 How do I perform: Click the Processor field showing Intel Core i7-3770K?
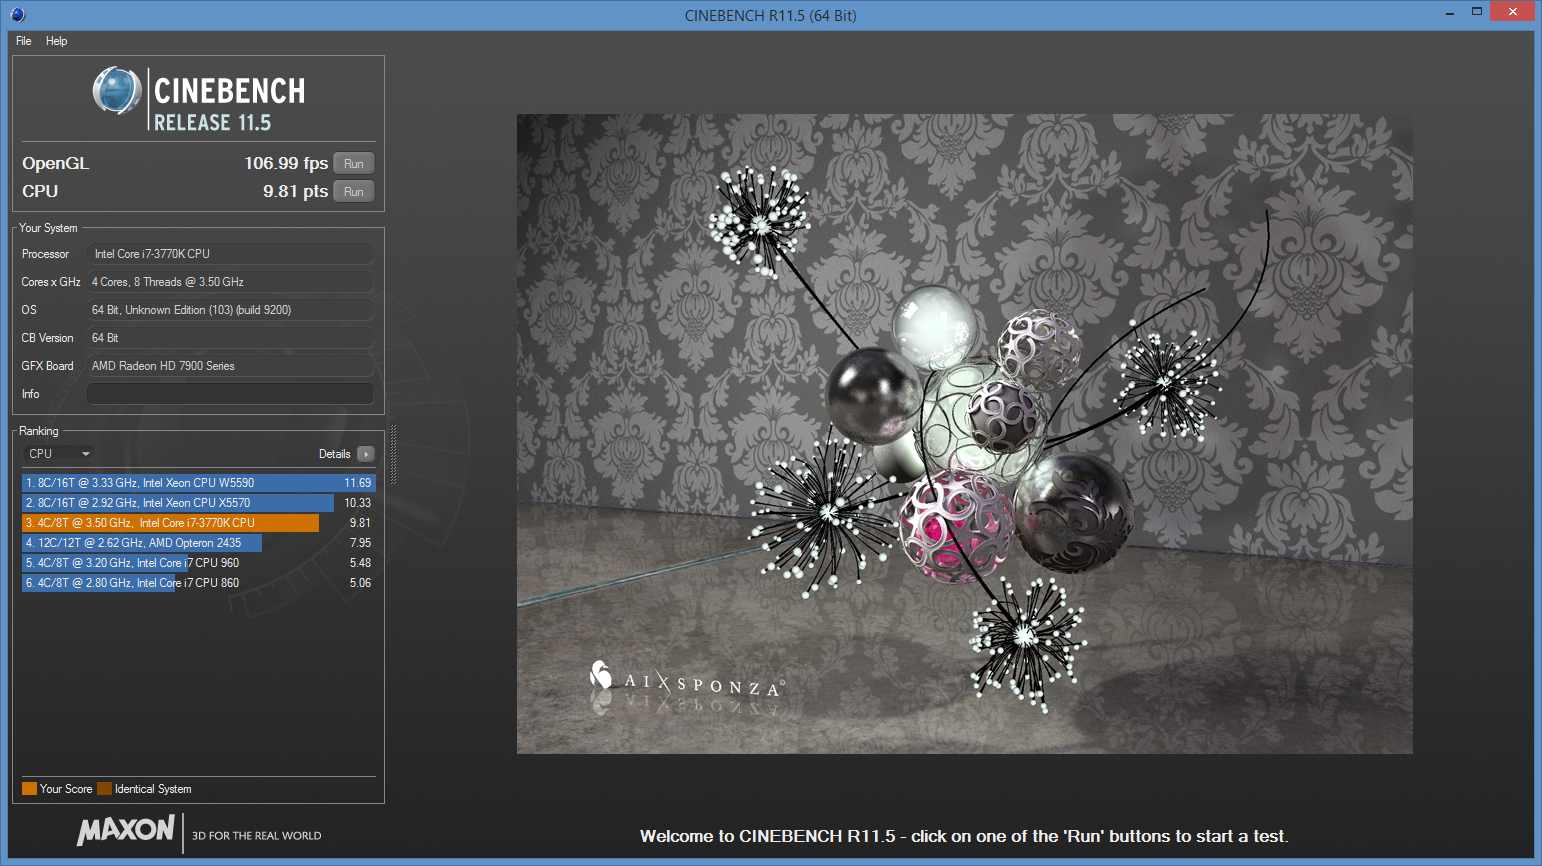tap(230, 254)
